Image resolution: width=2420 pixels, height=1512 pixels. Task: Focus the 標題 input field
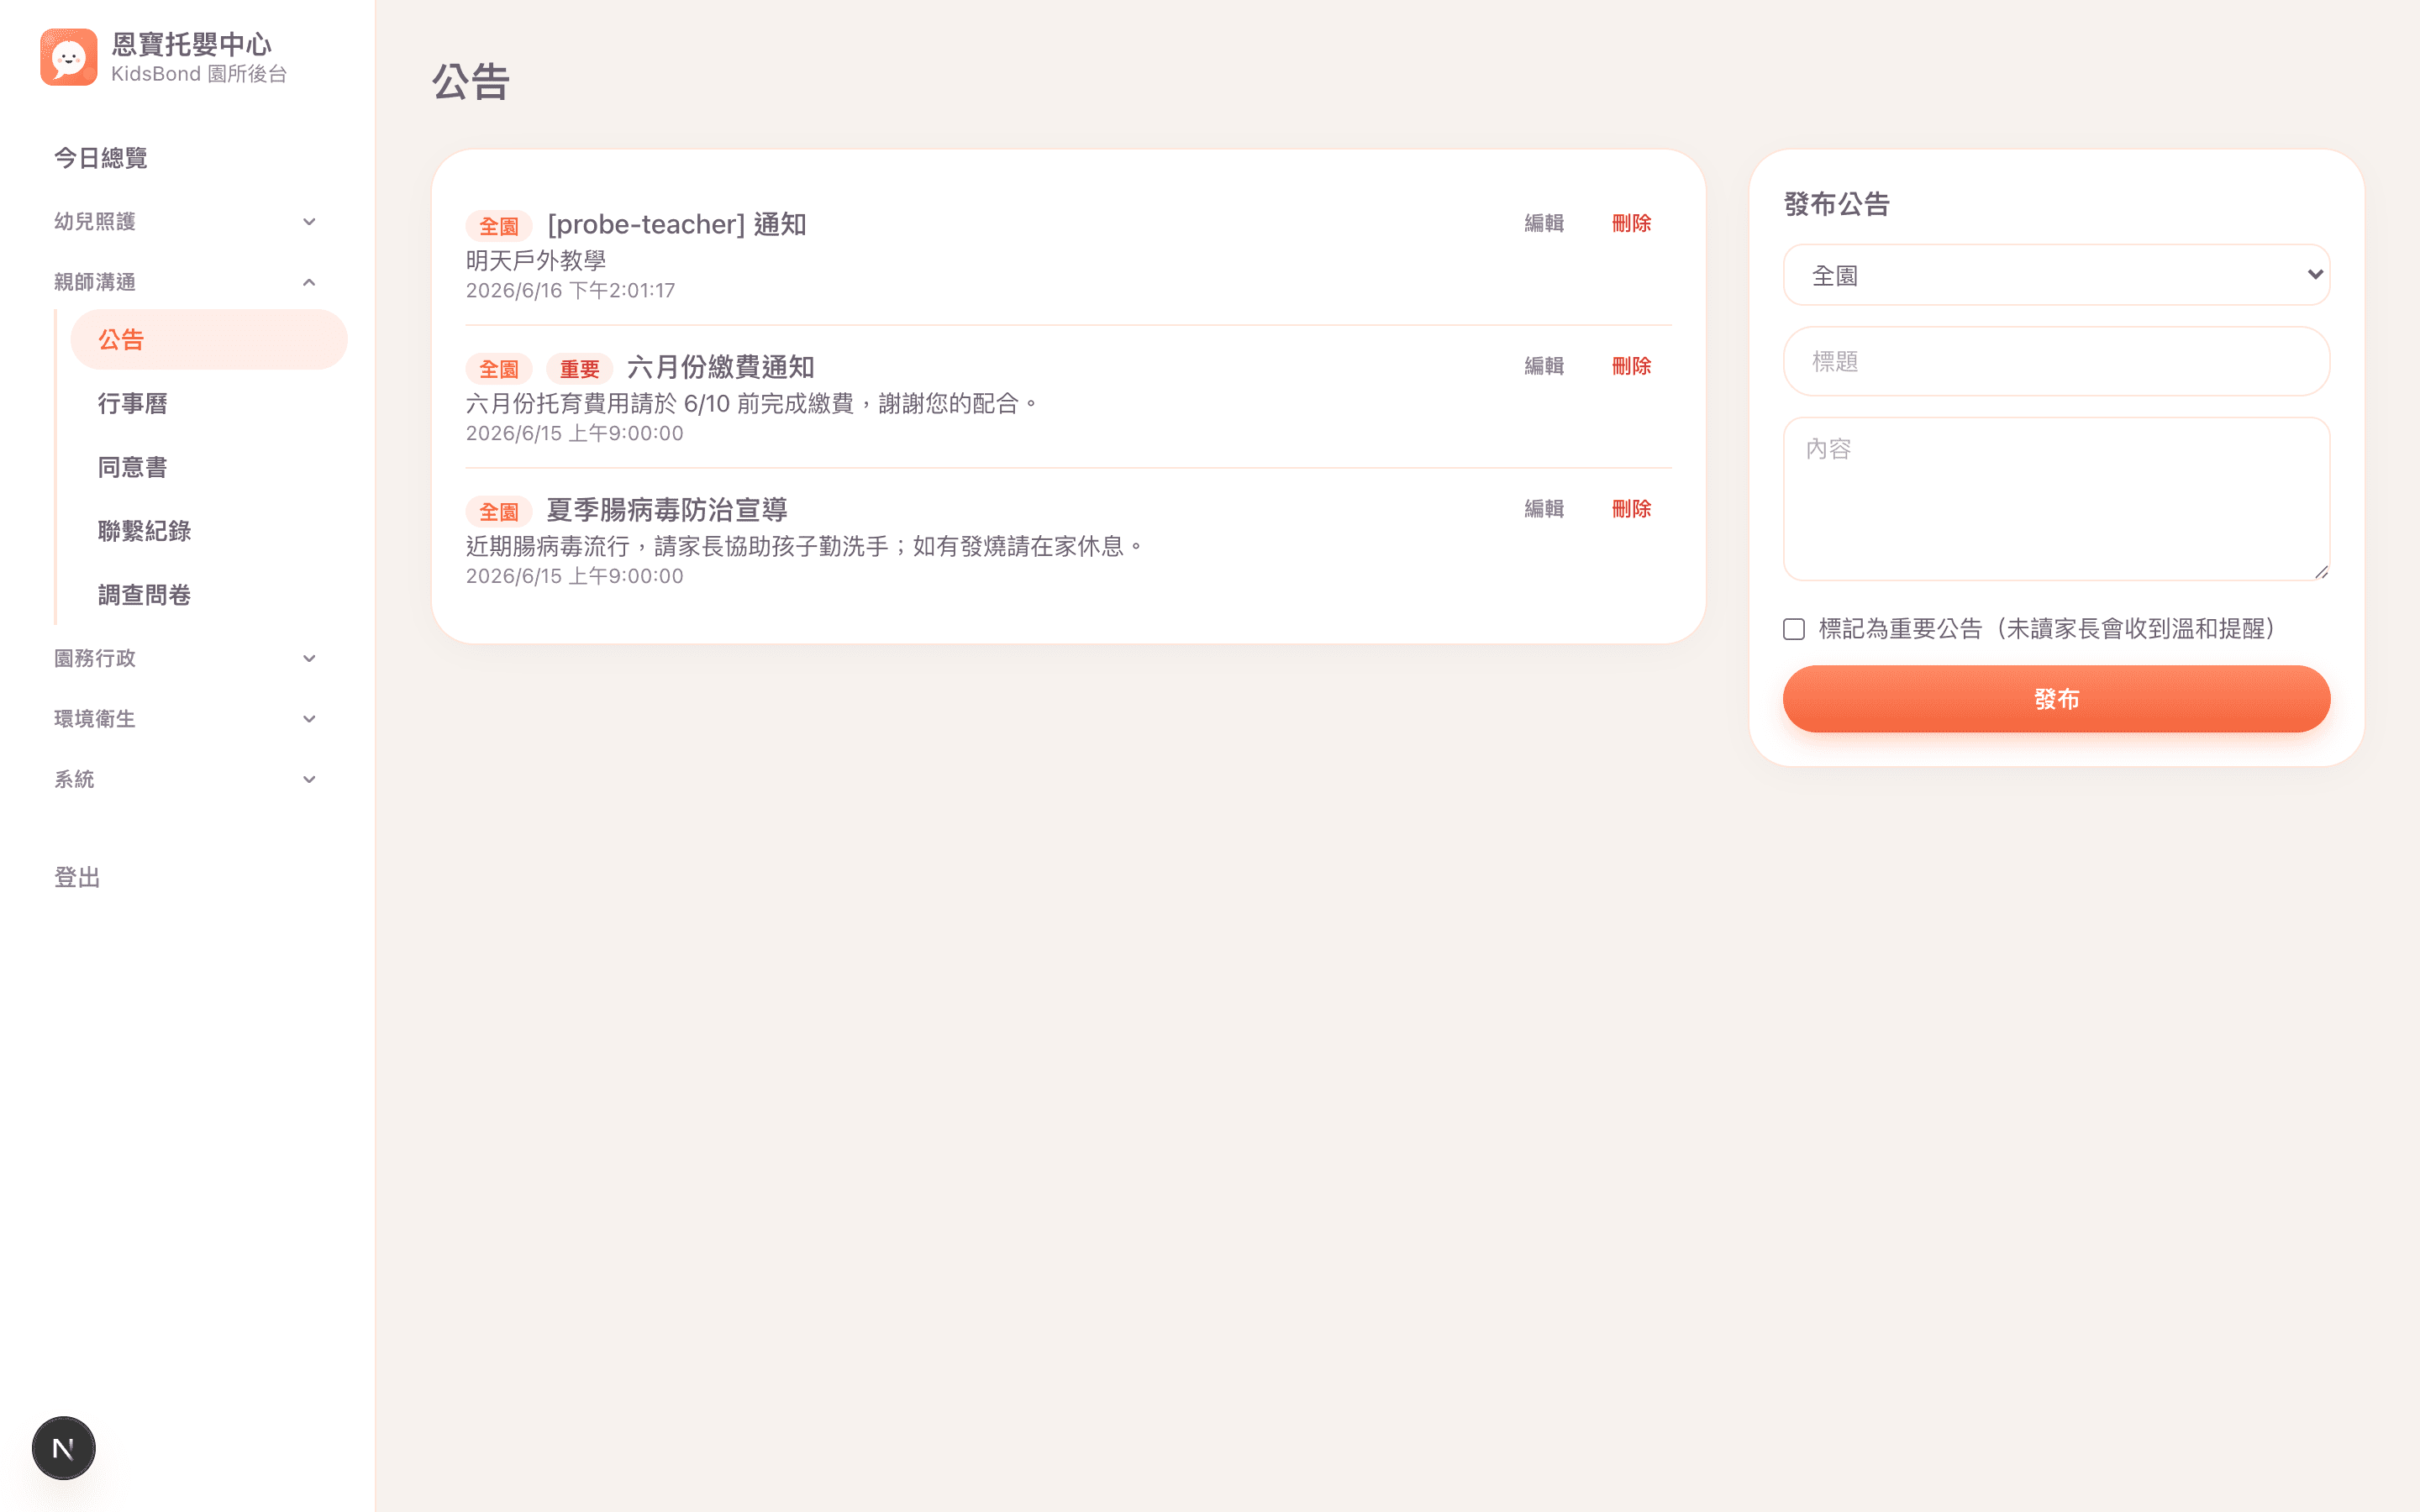[2056, 361]
